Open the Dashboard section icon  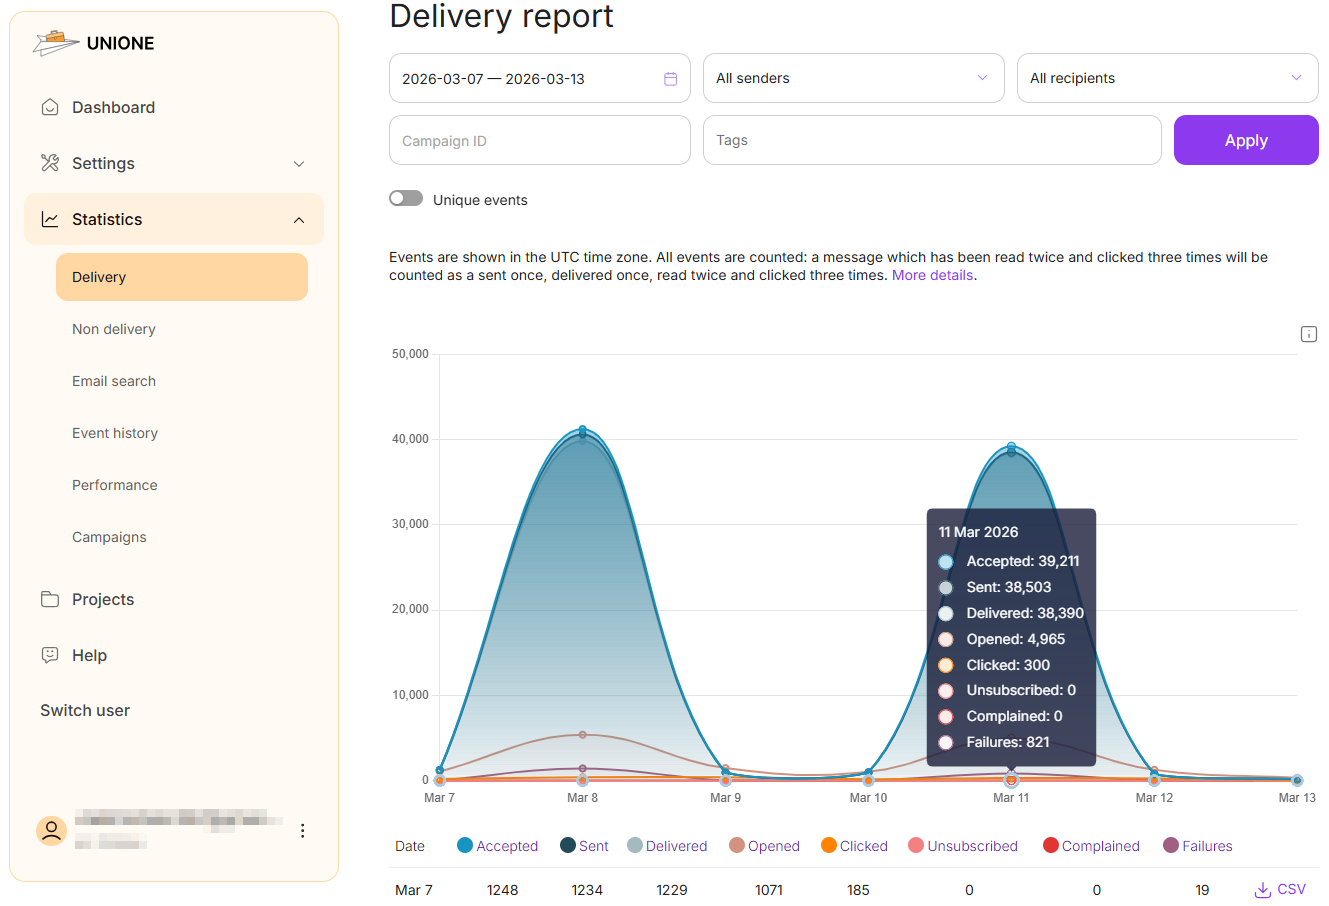pyautogui.click(x=50, y=107)
